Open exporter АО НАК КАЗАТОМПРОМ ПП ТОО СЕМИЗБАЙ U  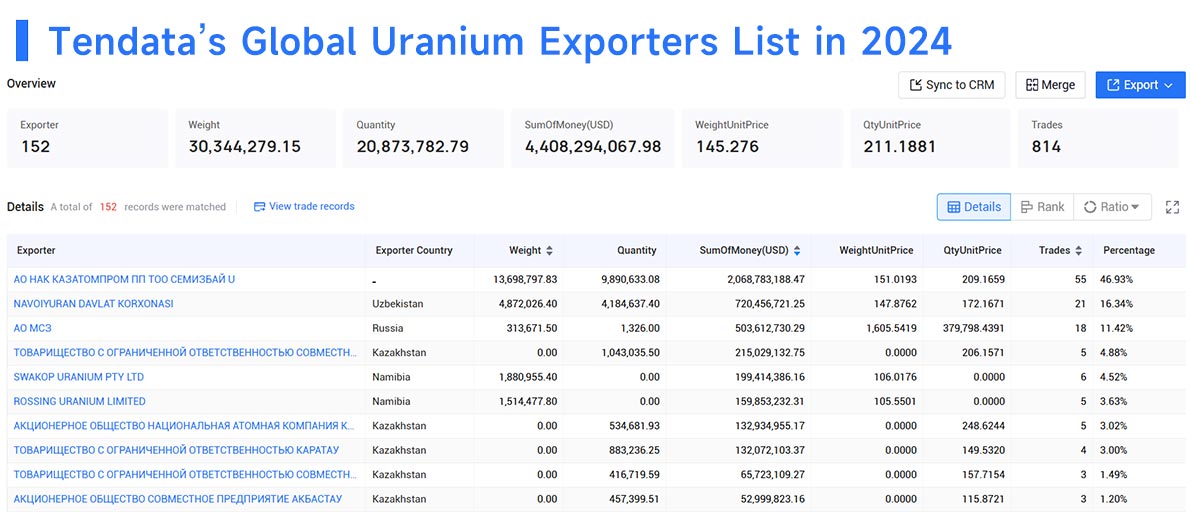[124, 279]
